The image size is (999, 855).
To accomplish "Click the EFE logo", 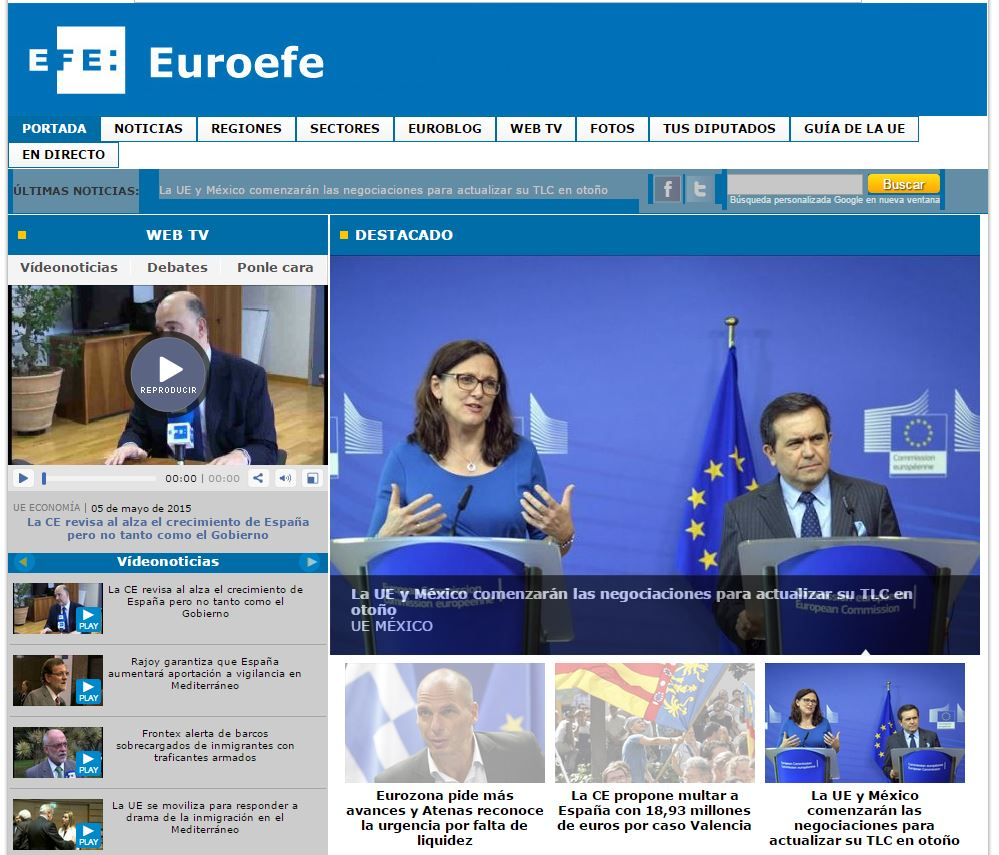I will click(x=76, y=60).
